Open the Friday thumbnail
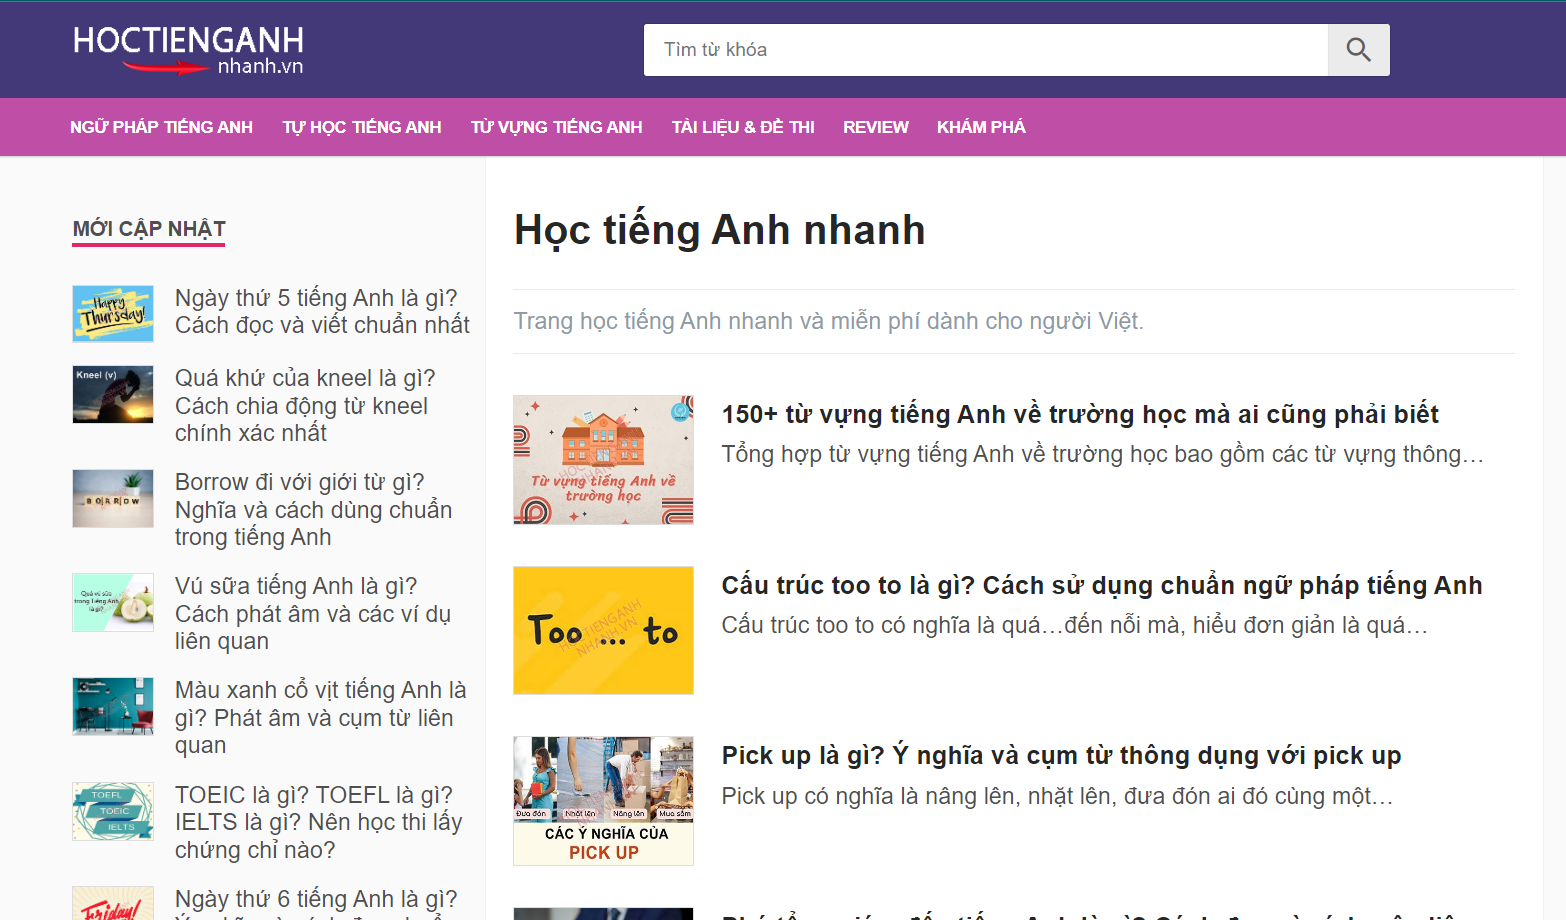 (x=113, y=903)
